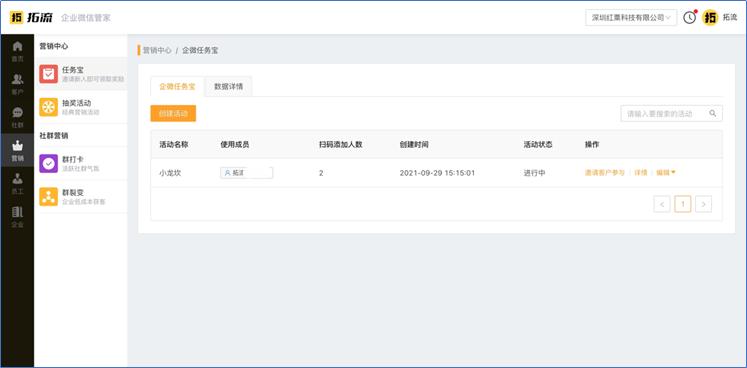The width and height of the screenshot is (747, 368).
Task: Click the 活动状态 column header
Action: (x=538, y=144)
